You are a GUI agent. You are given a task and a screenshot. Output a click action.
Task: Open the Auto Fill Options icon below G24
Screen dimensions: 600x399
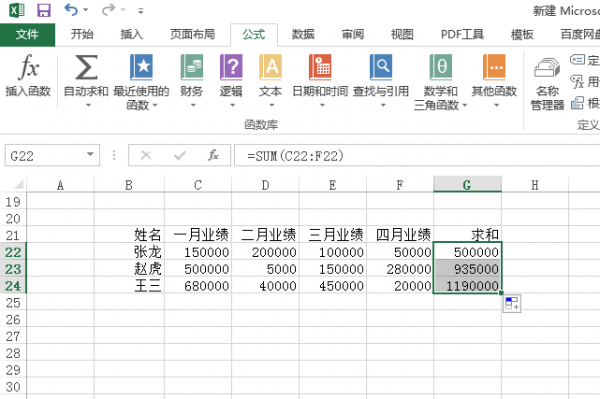pyautogui.click(x=512, y=303)
